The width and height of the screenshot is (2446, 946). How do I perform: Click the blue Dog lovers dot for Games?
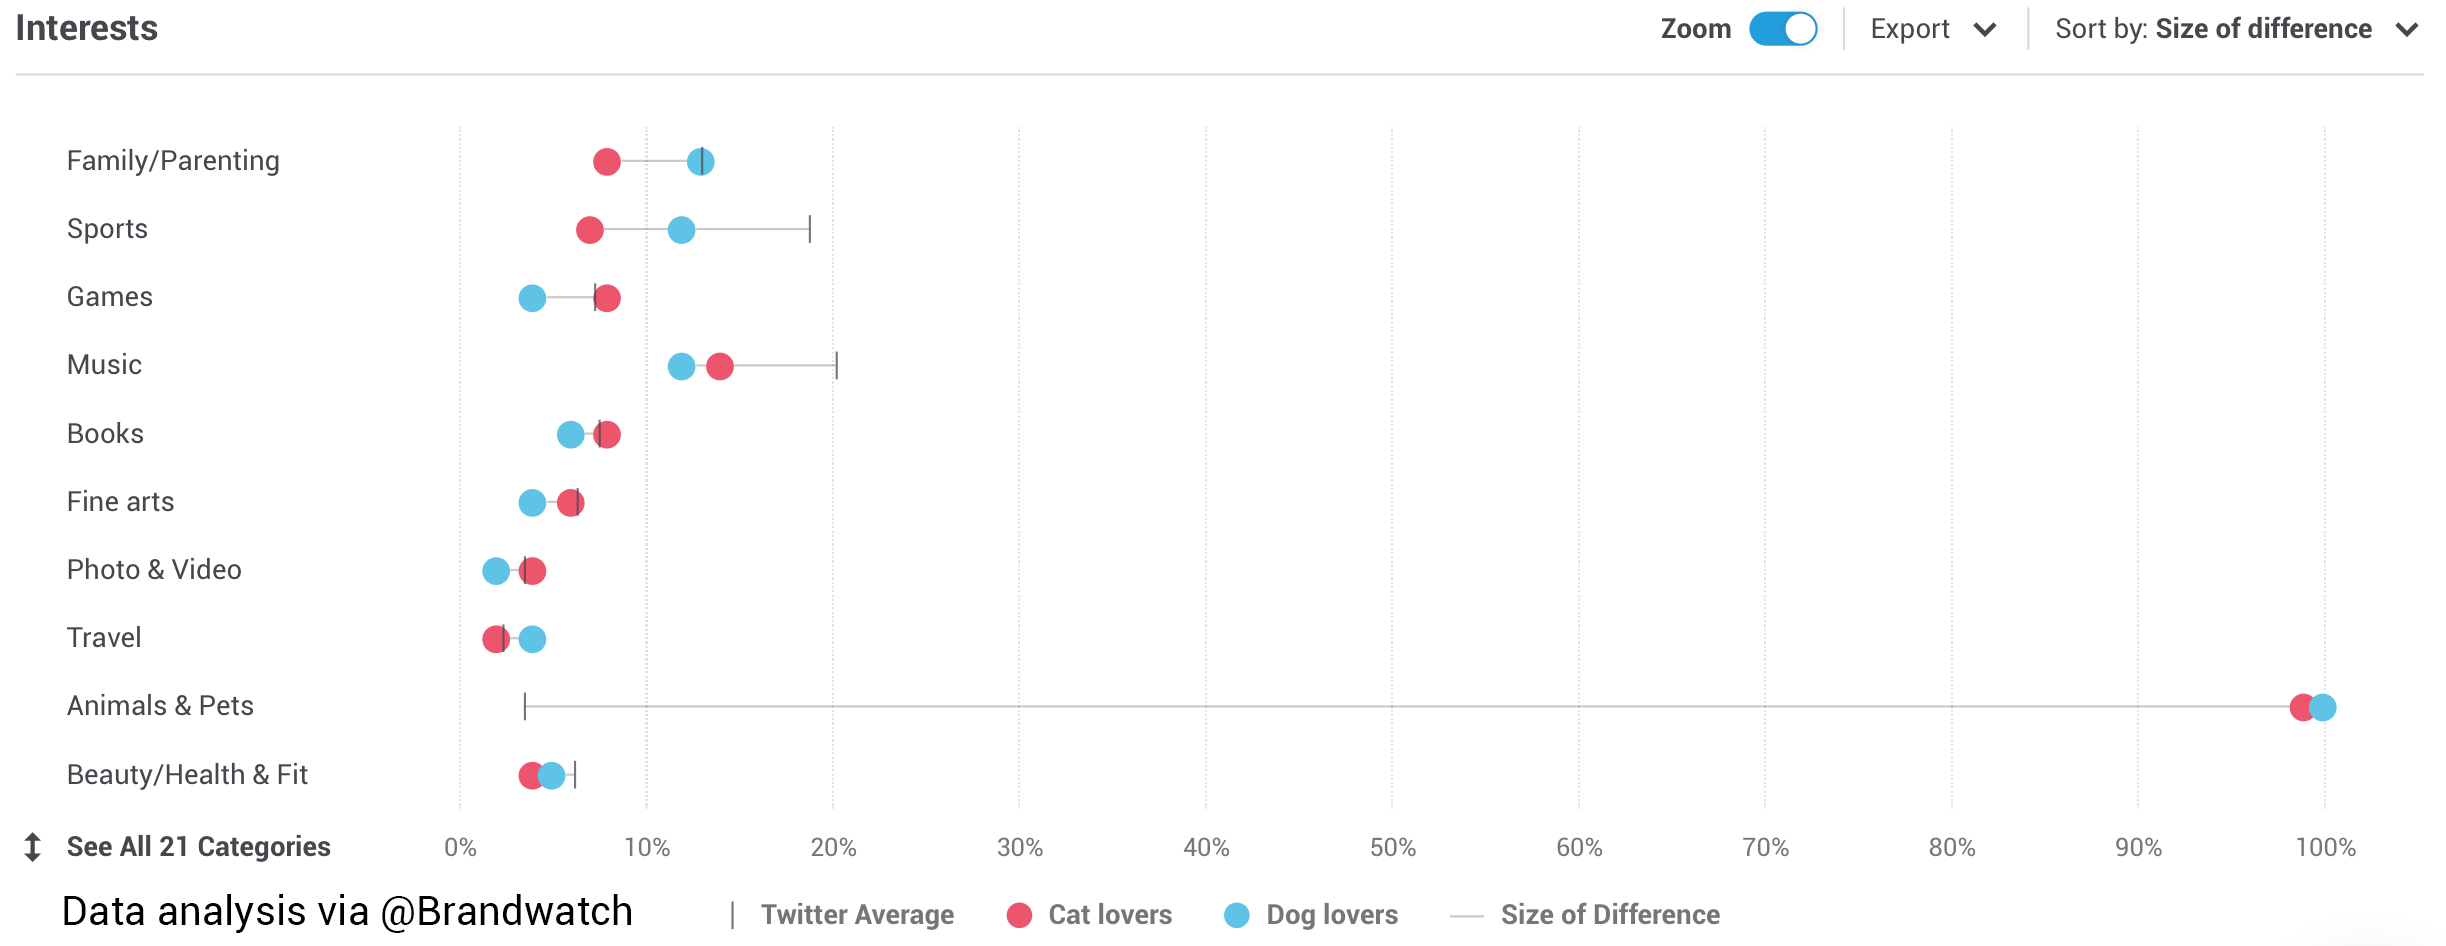(532, 298)
